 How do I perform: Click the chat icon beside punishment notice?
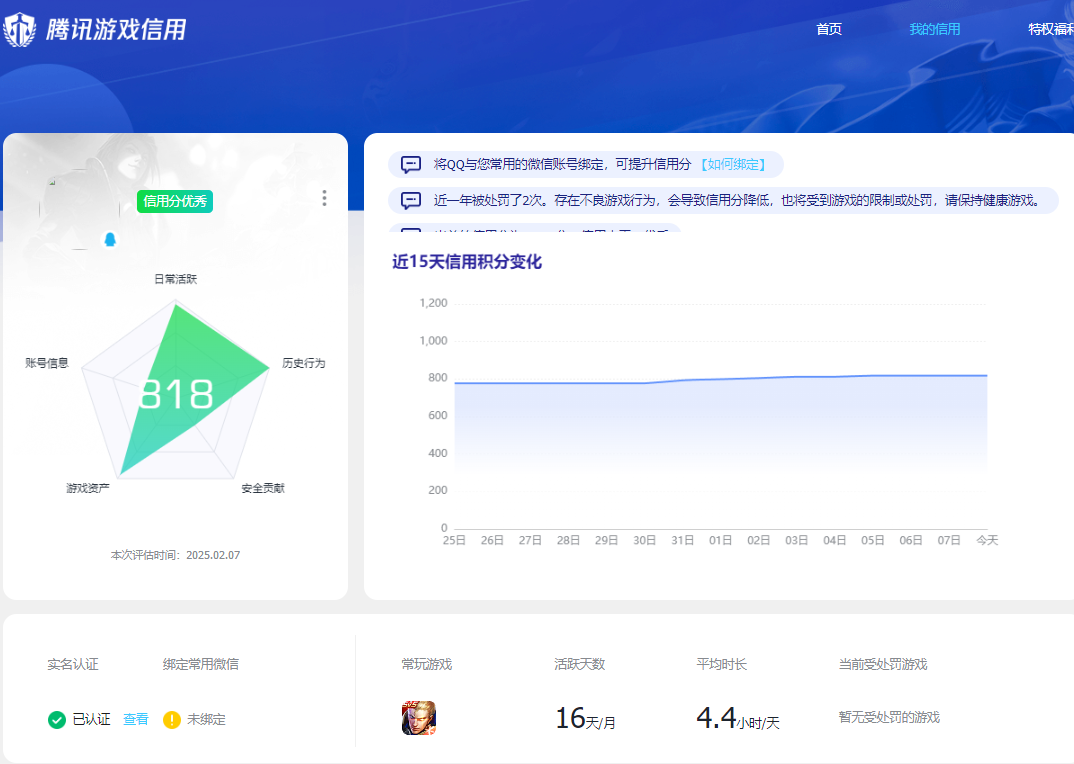[x=411, y=200]
